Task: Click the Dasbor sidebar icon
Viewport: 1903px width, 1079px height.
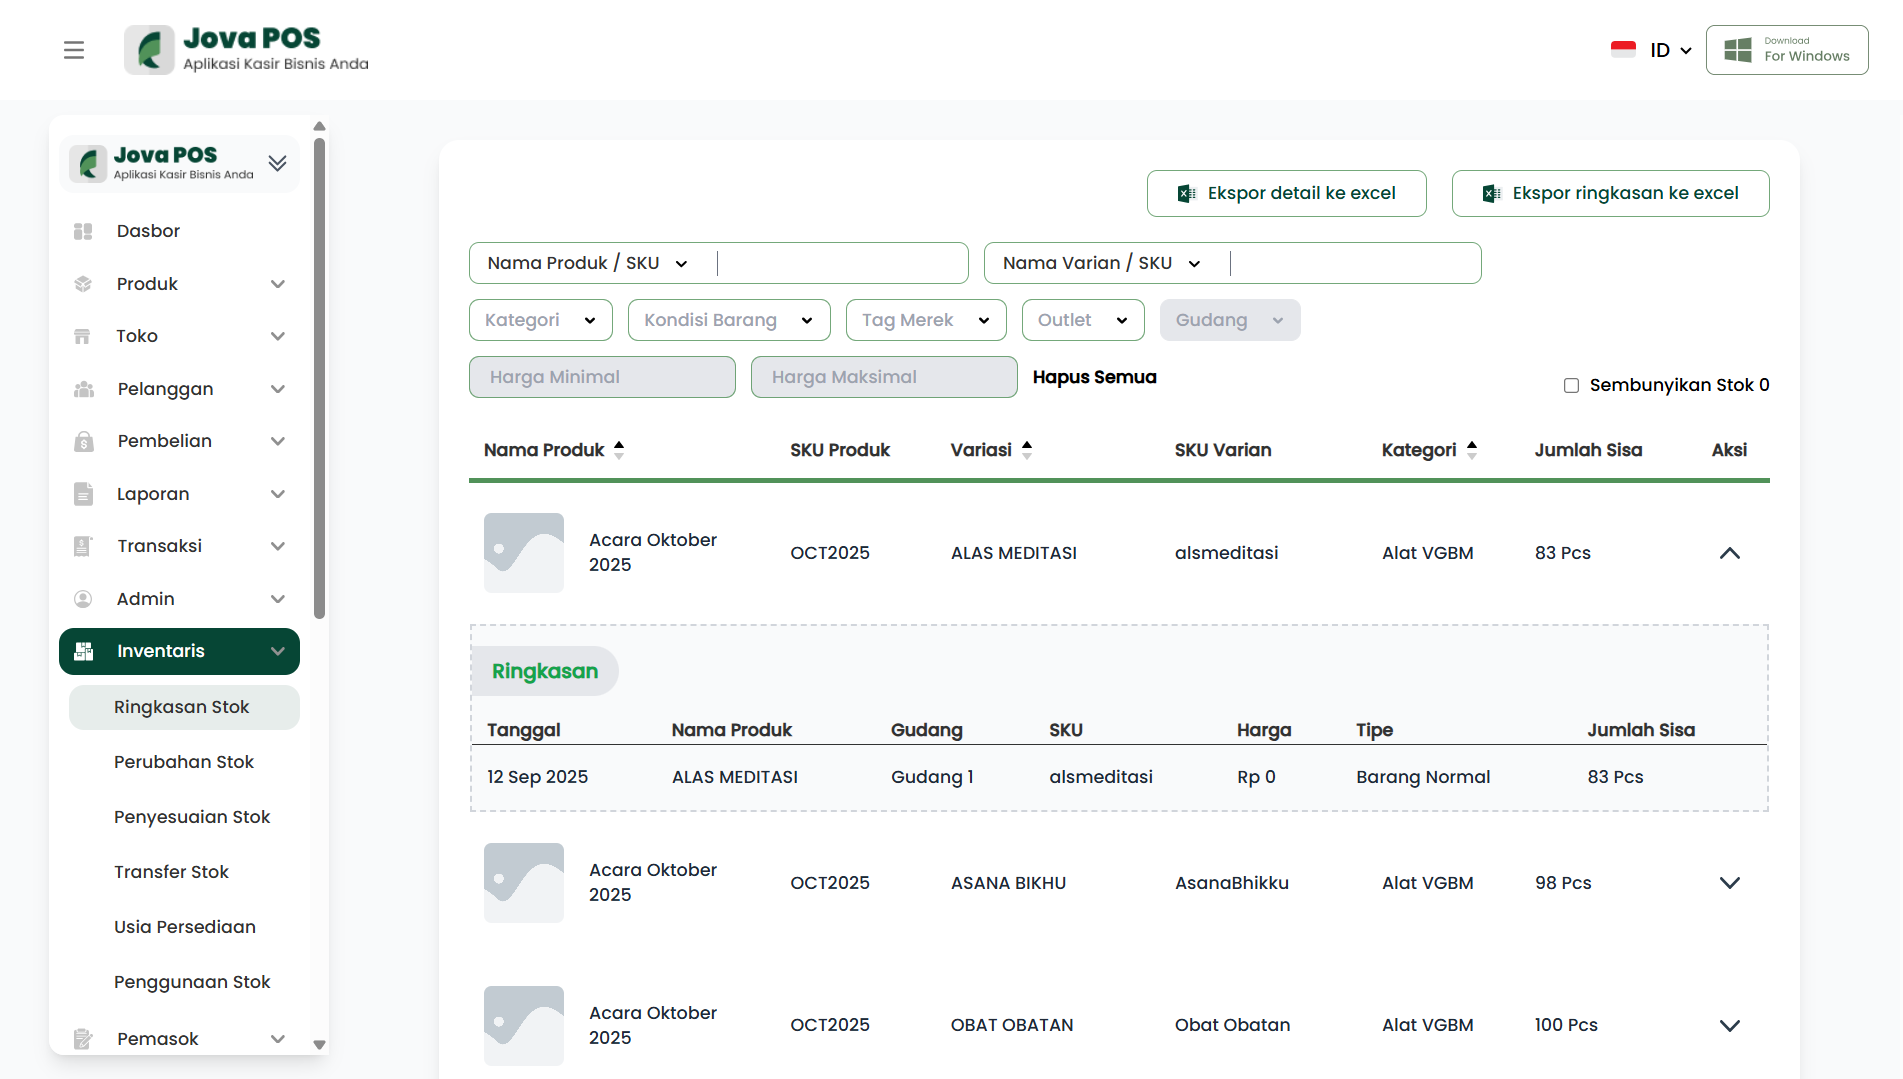Action: point(83,231)
